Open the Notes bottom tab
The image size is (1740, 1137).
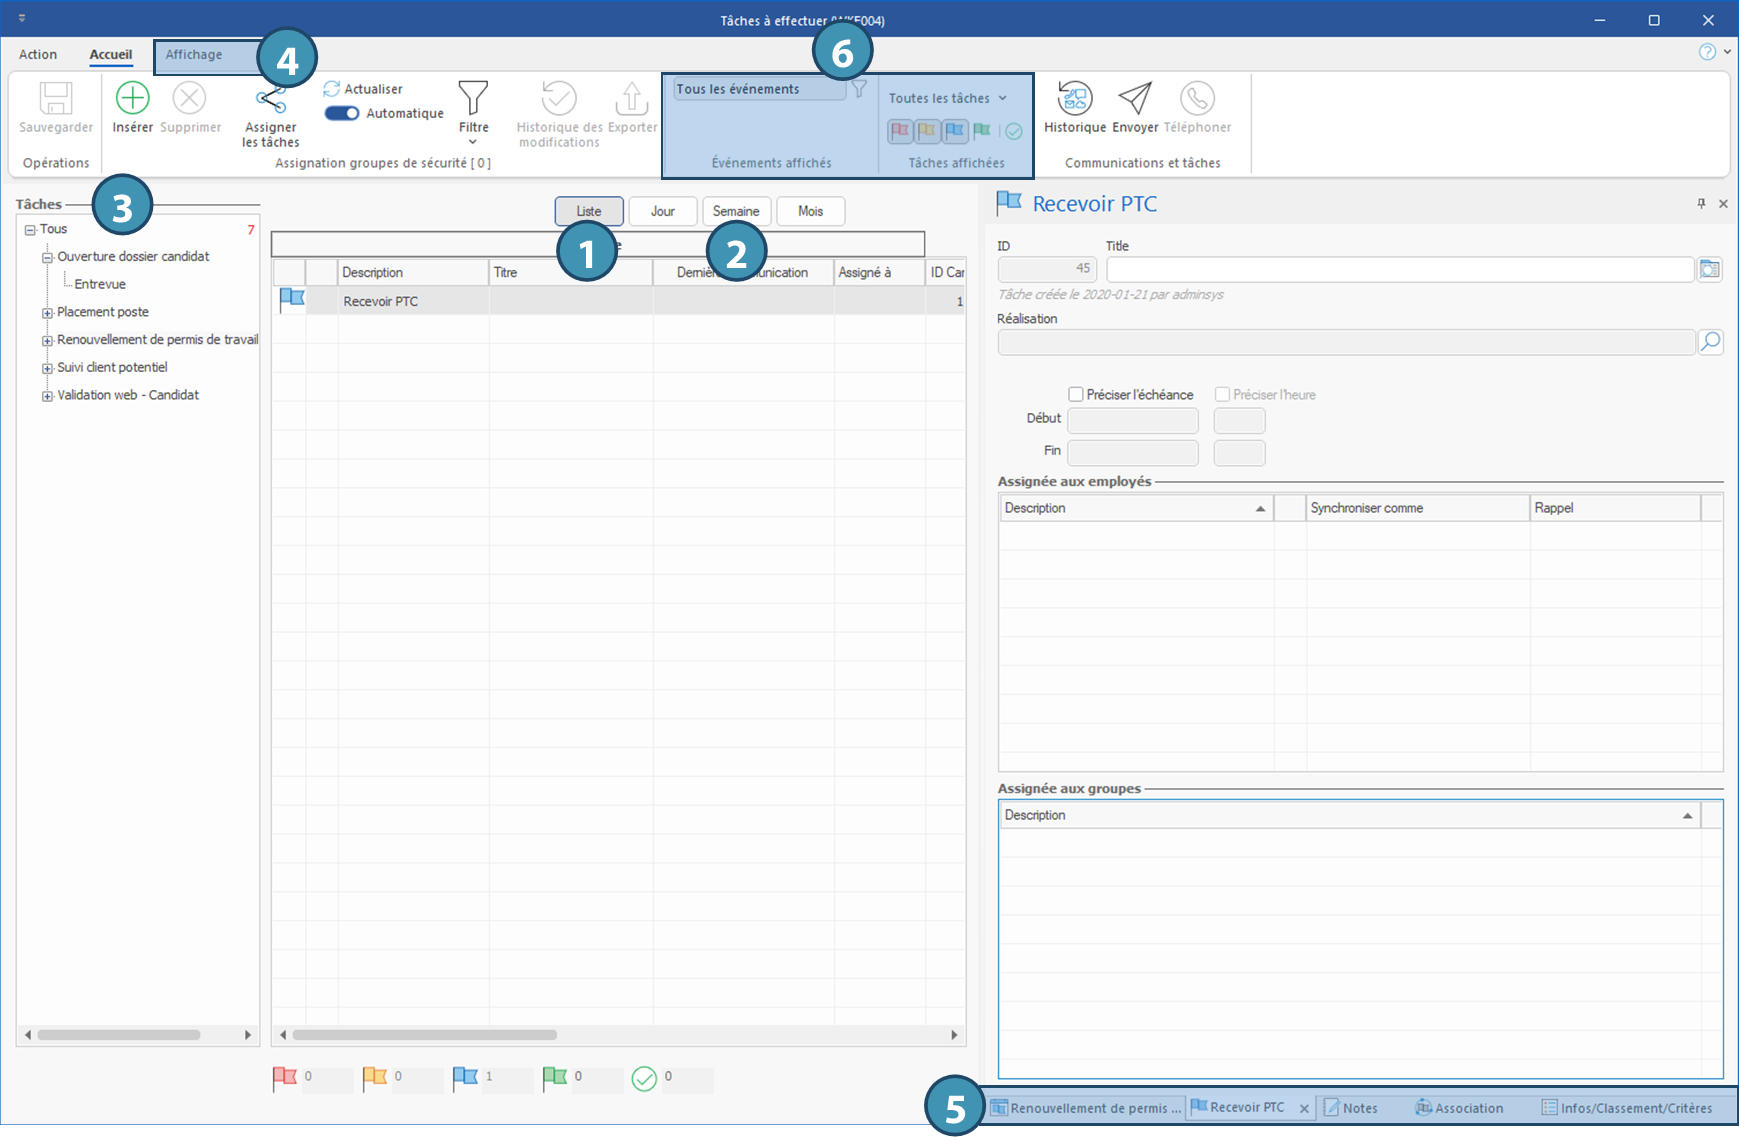point(1351,1108)
